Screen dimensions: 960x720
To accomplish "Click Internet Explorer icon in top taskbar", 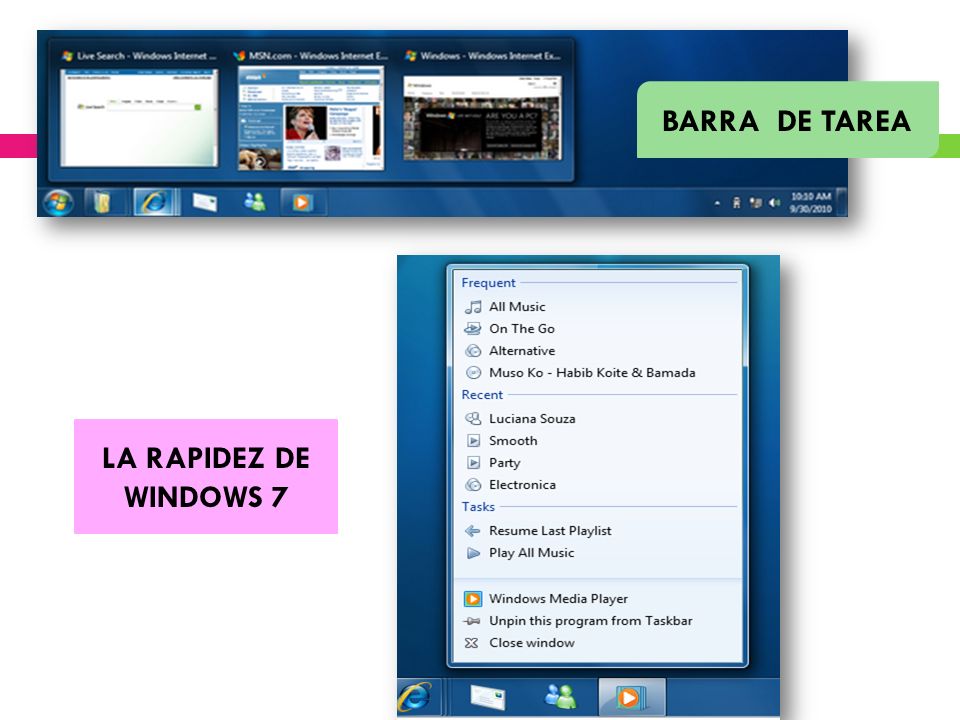I will point(156,202).
